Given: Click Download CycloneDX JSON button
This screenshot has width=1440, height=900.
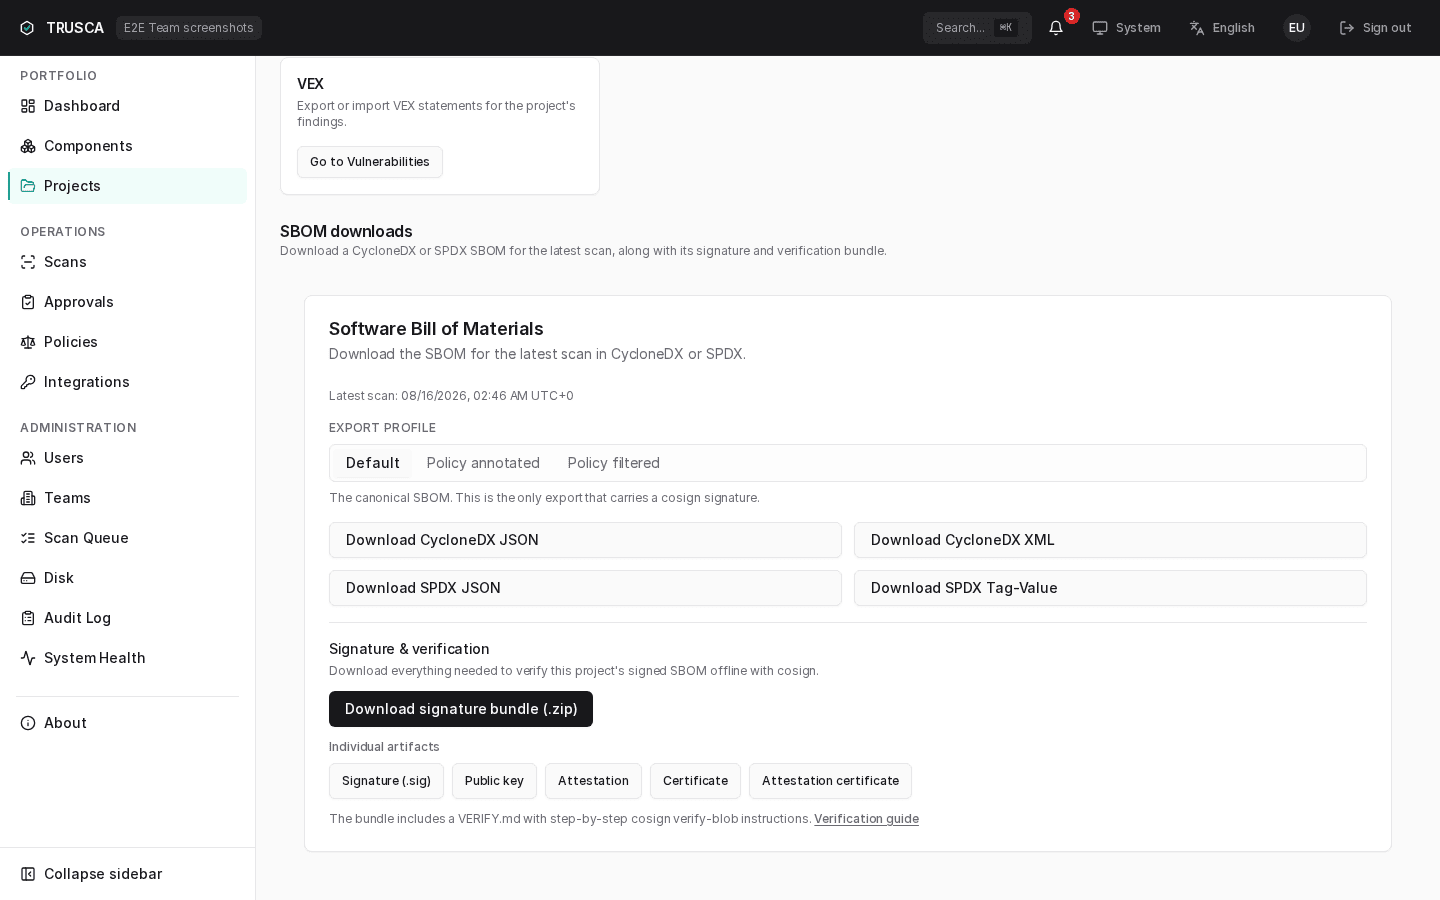Looking at the screenshot, I should (585, 540).
